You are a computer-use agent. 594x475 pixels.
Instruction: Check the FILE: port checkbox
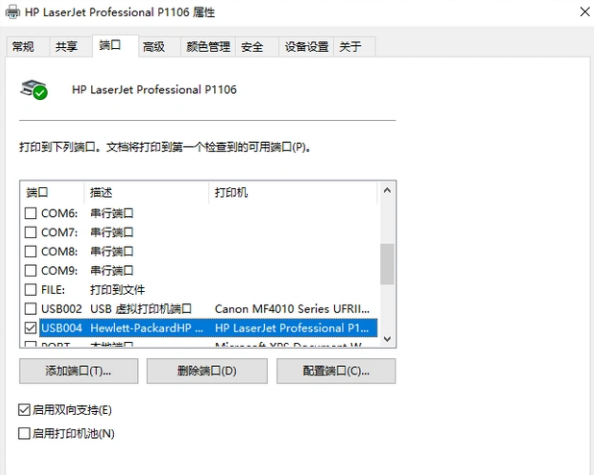coord(30,290)
